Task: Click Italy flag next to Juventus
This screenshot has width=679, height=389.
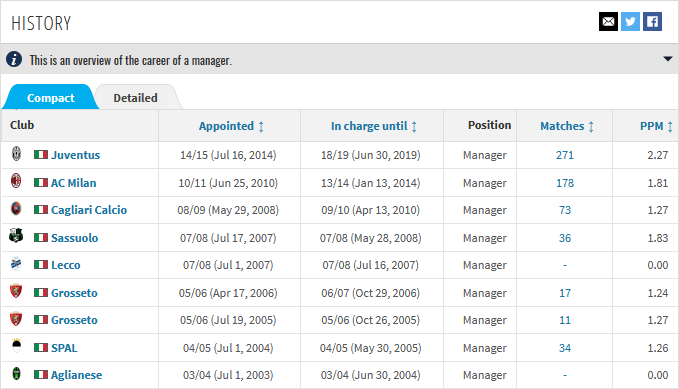Action: (41, 155)
